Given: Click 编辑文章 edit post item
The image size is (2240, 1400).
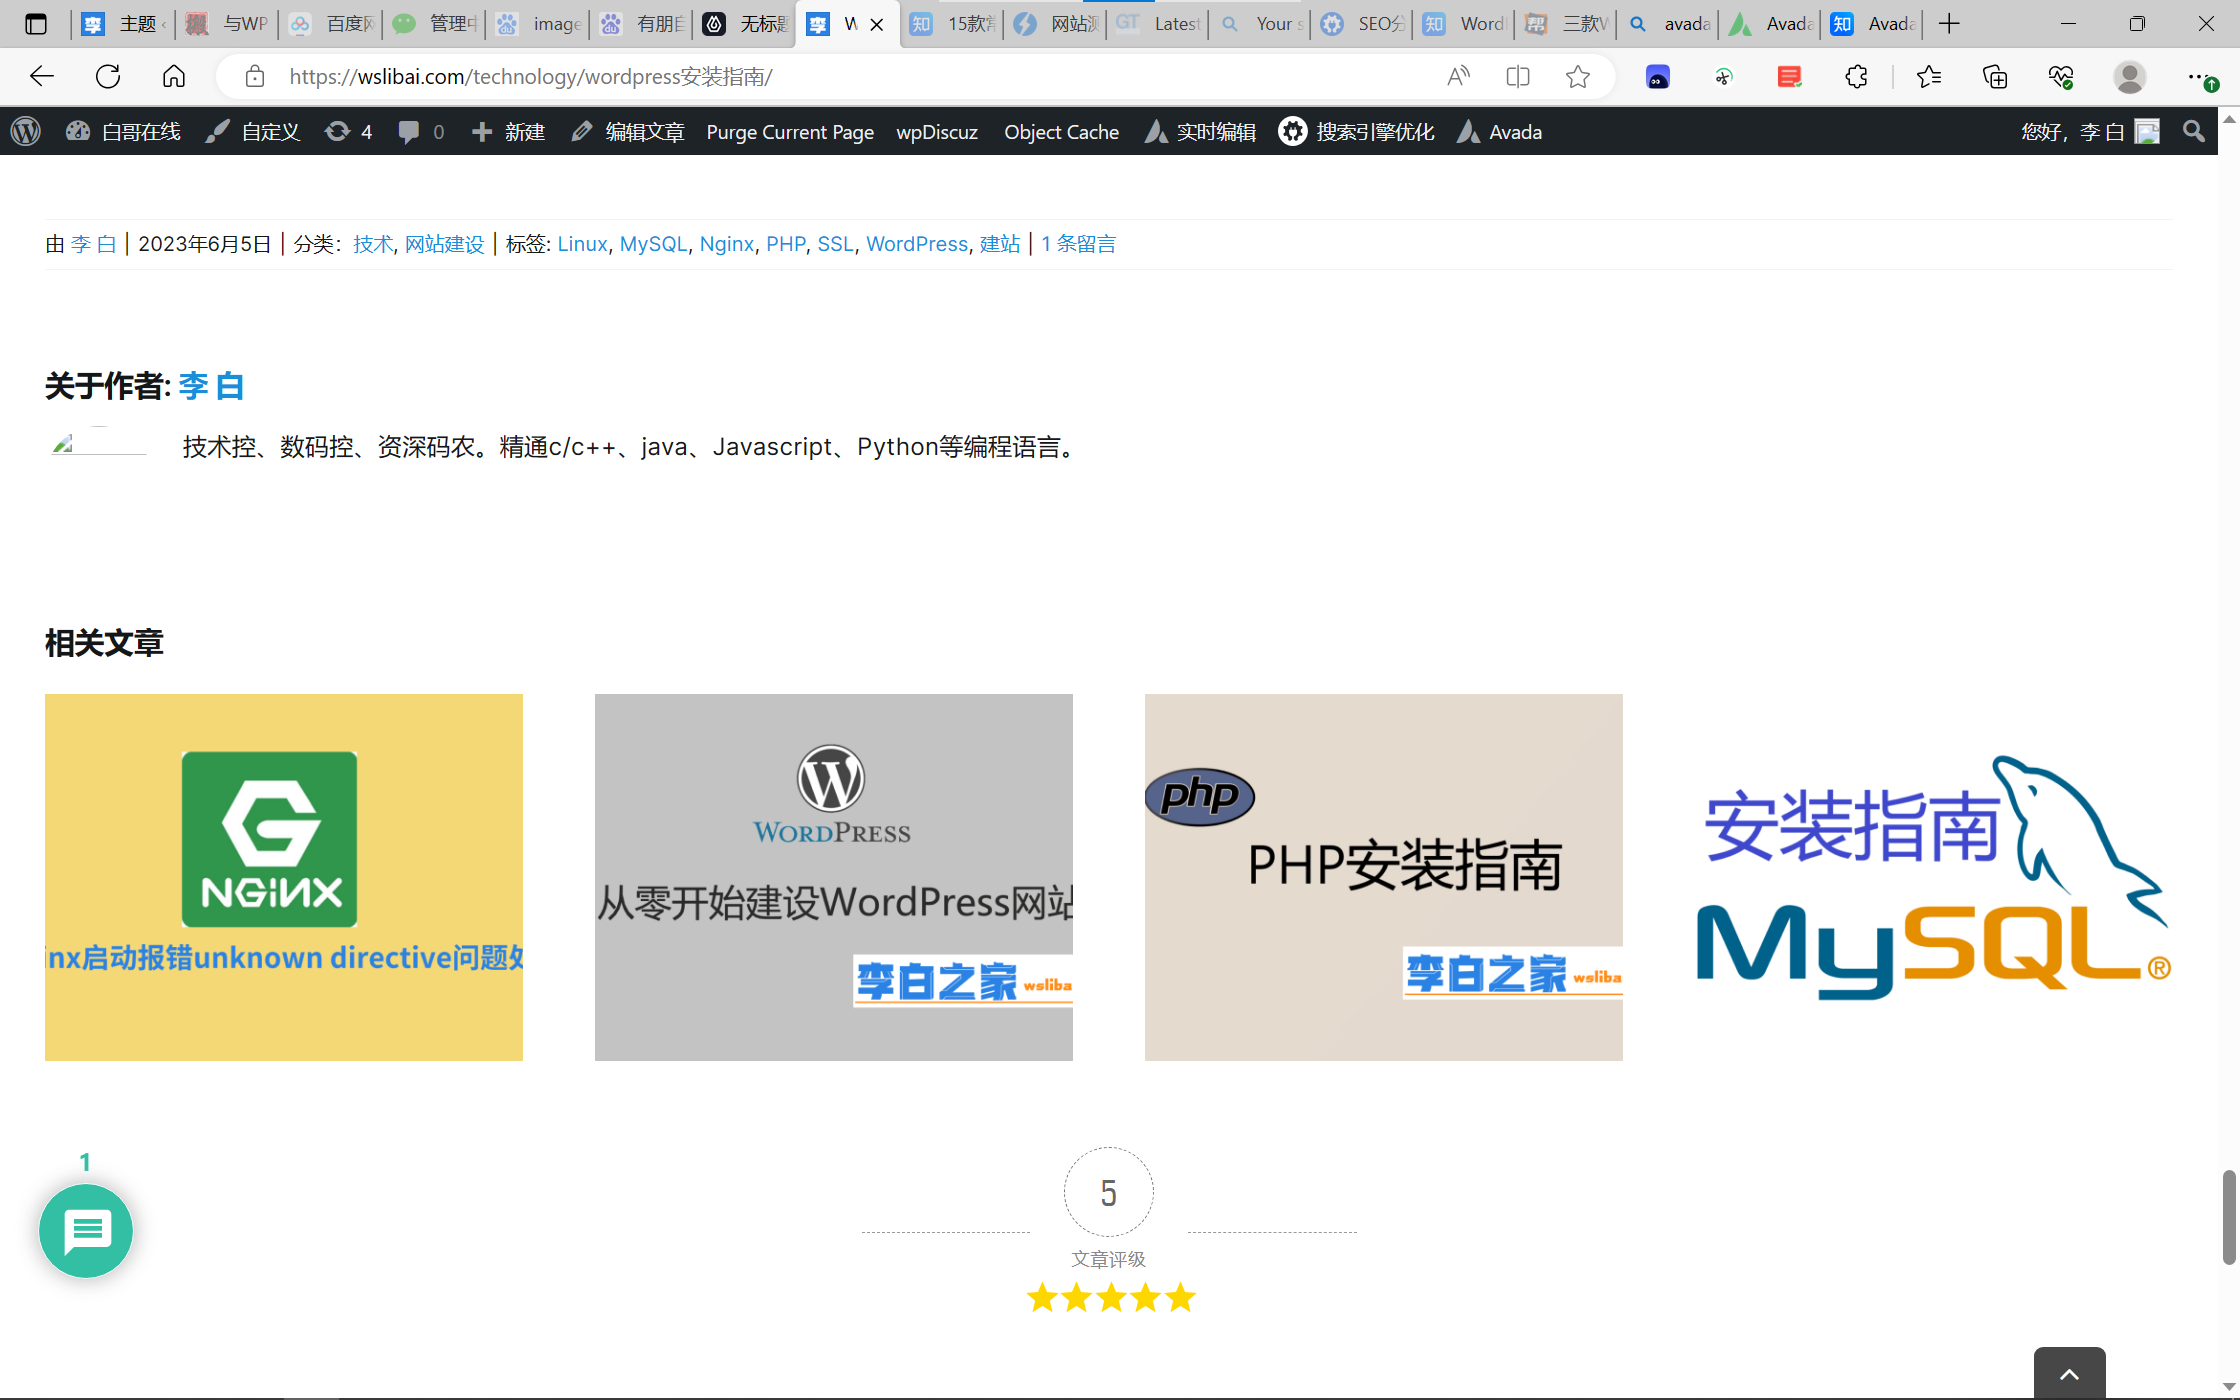Looking at the screenshot, I should (x=628, y=132).
